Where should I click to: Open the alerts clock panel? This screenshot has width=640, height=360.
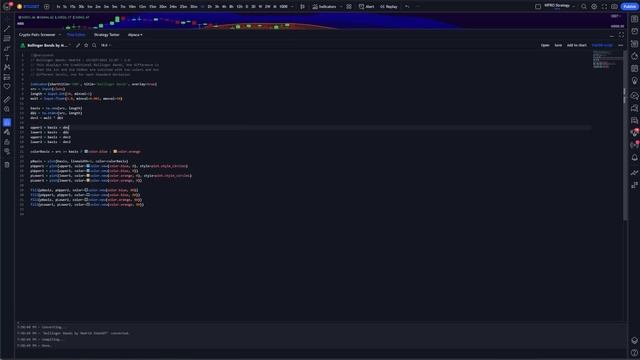coord(634,31)
